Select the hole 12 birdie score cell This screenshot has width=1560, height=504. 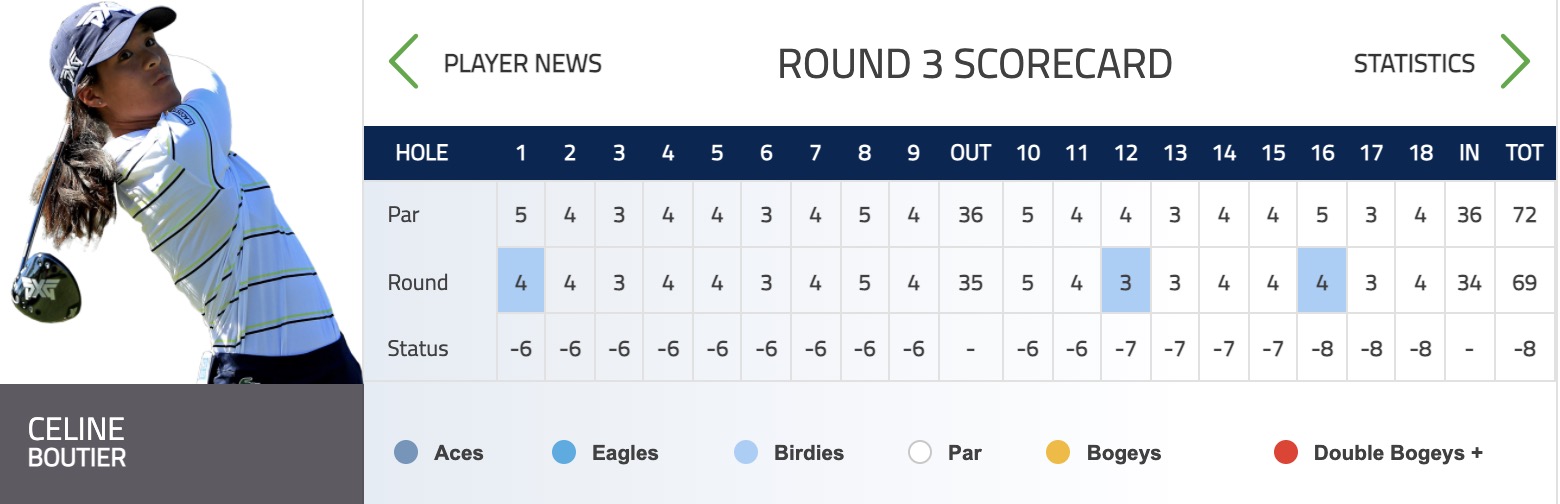1126,281
